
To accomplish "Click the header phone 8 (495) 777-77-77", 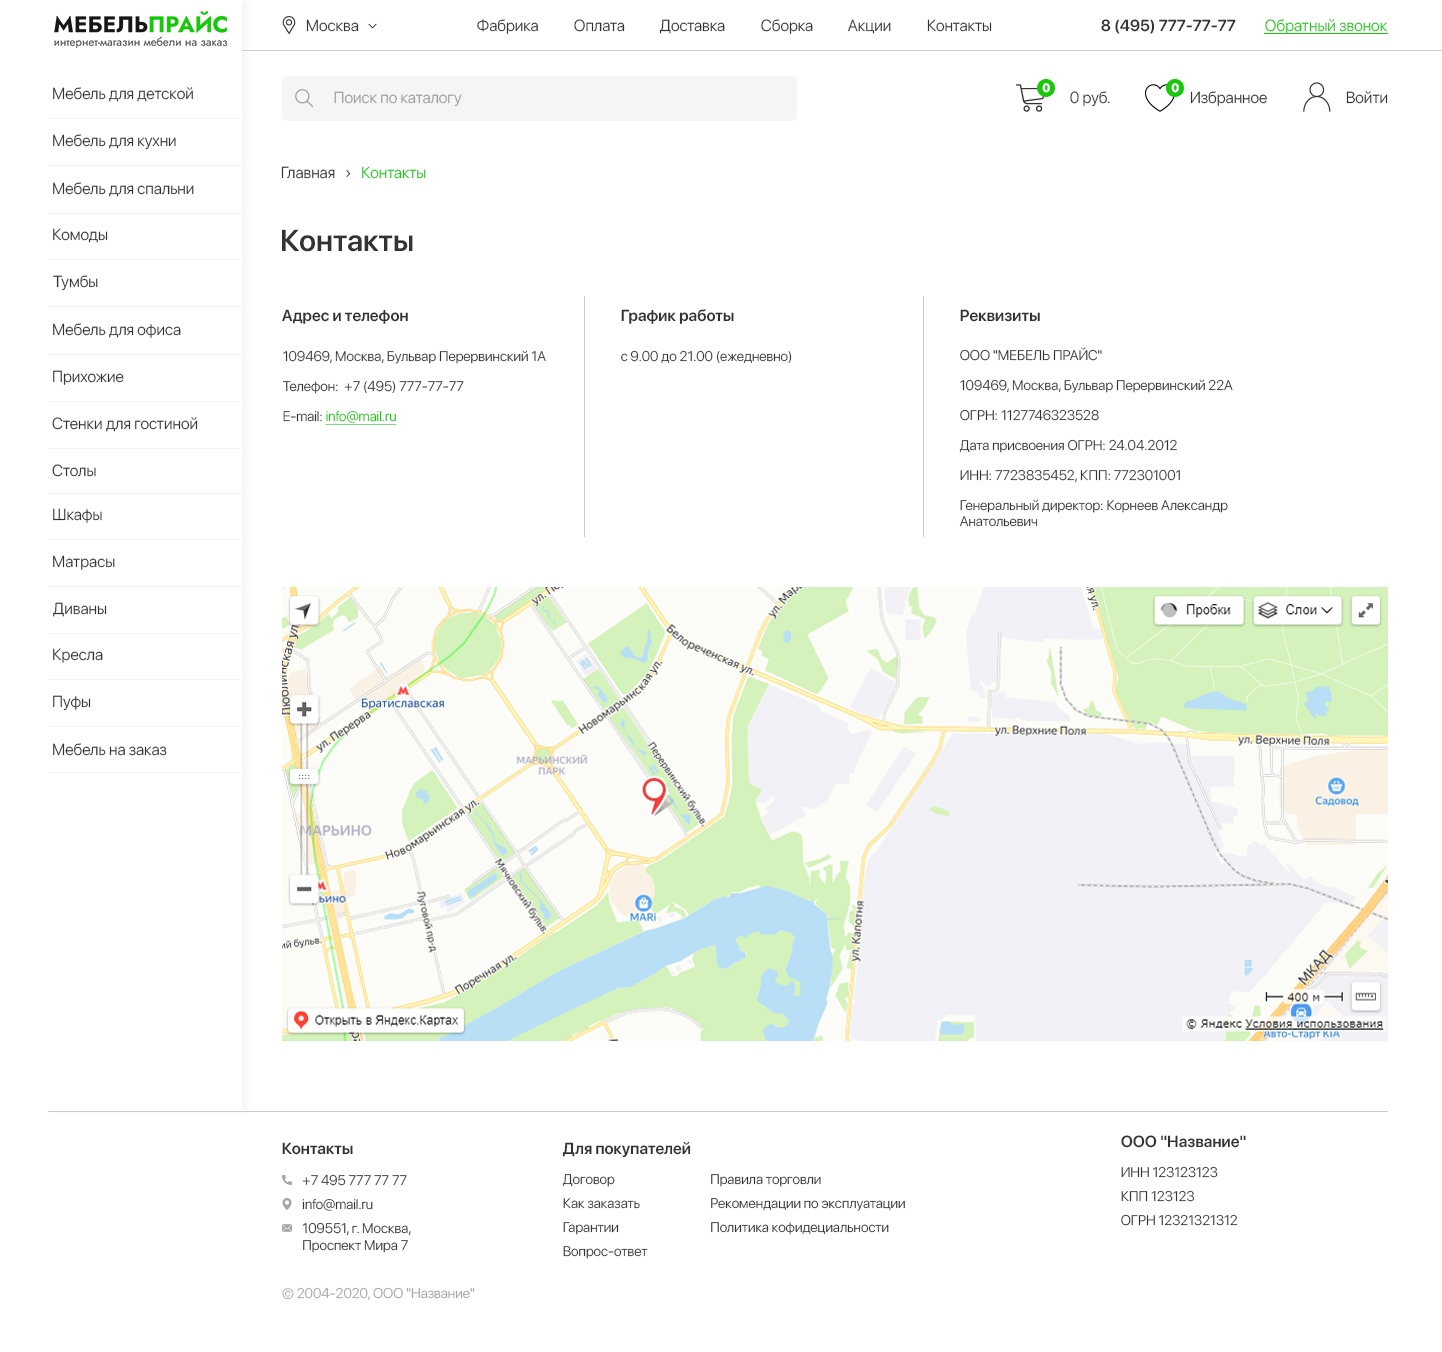I will (1168, 26).
